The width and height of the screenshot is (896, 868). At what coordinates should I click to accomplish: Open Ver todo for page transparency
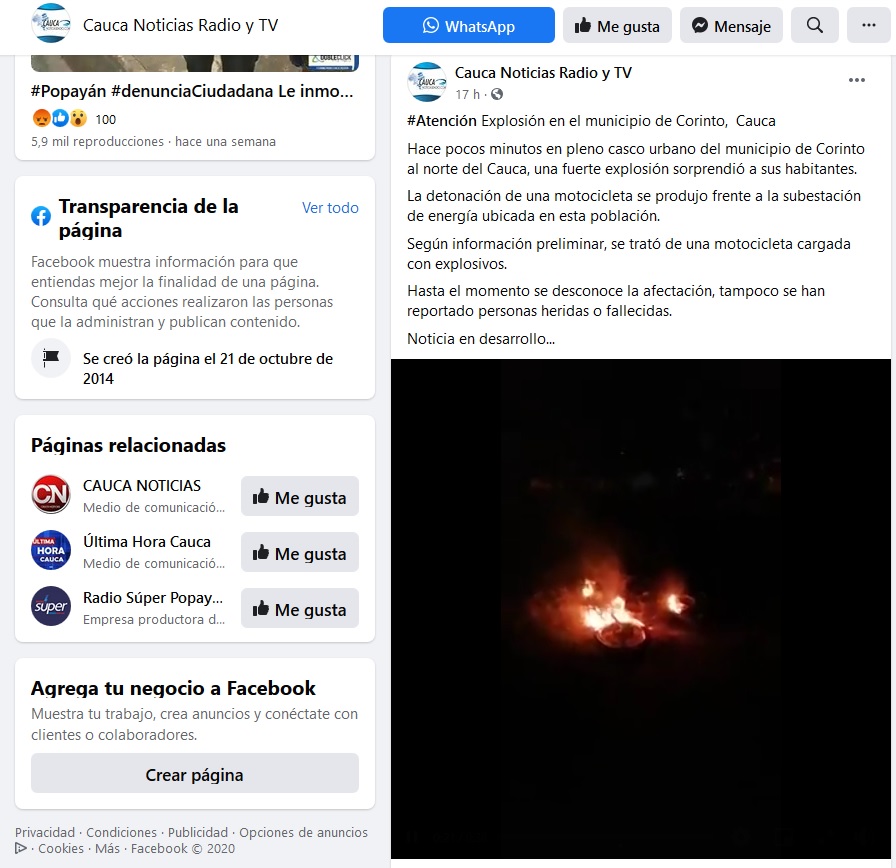tap(330, 207)
